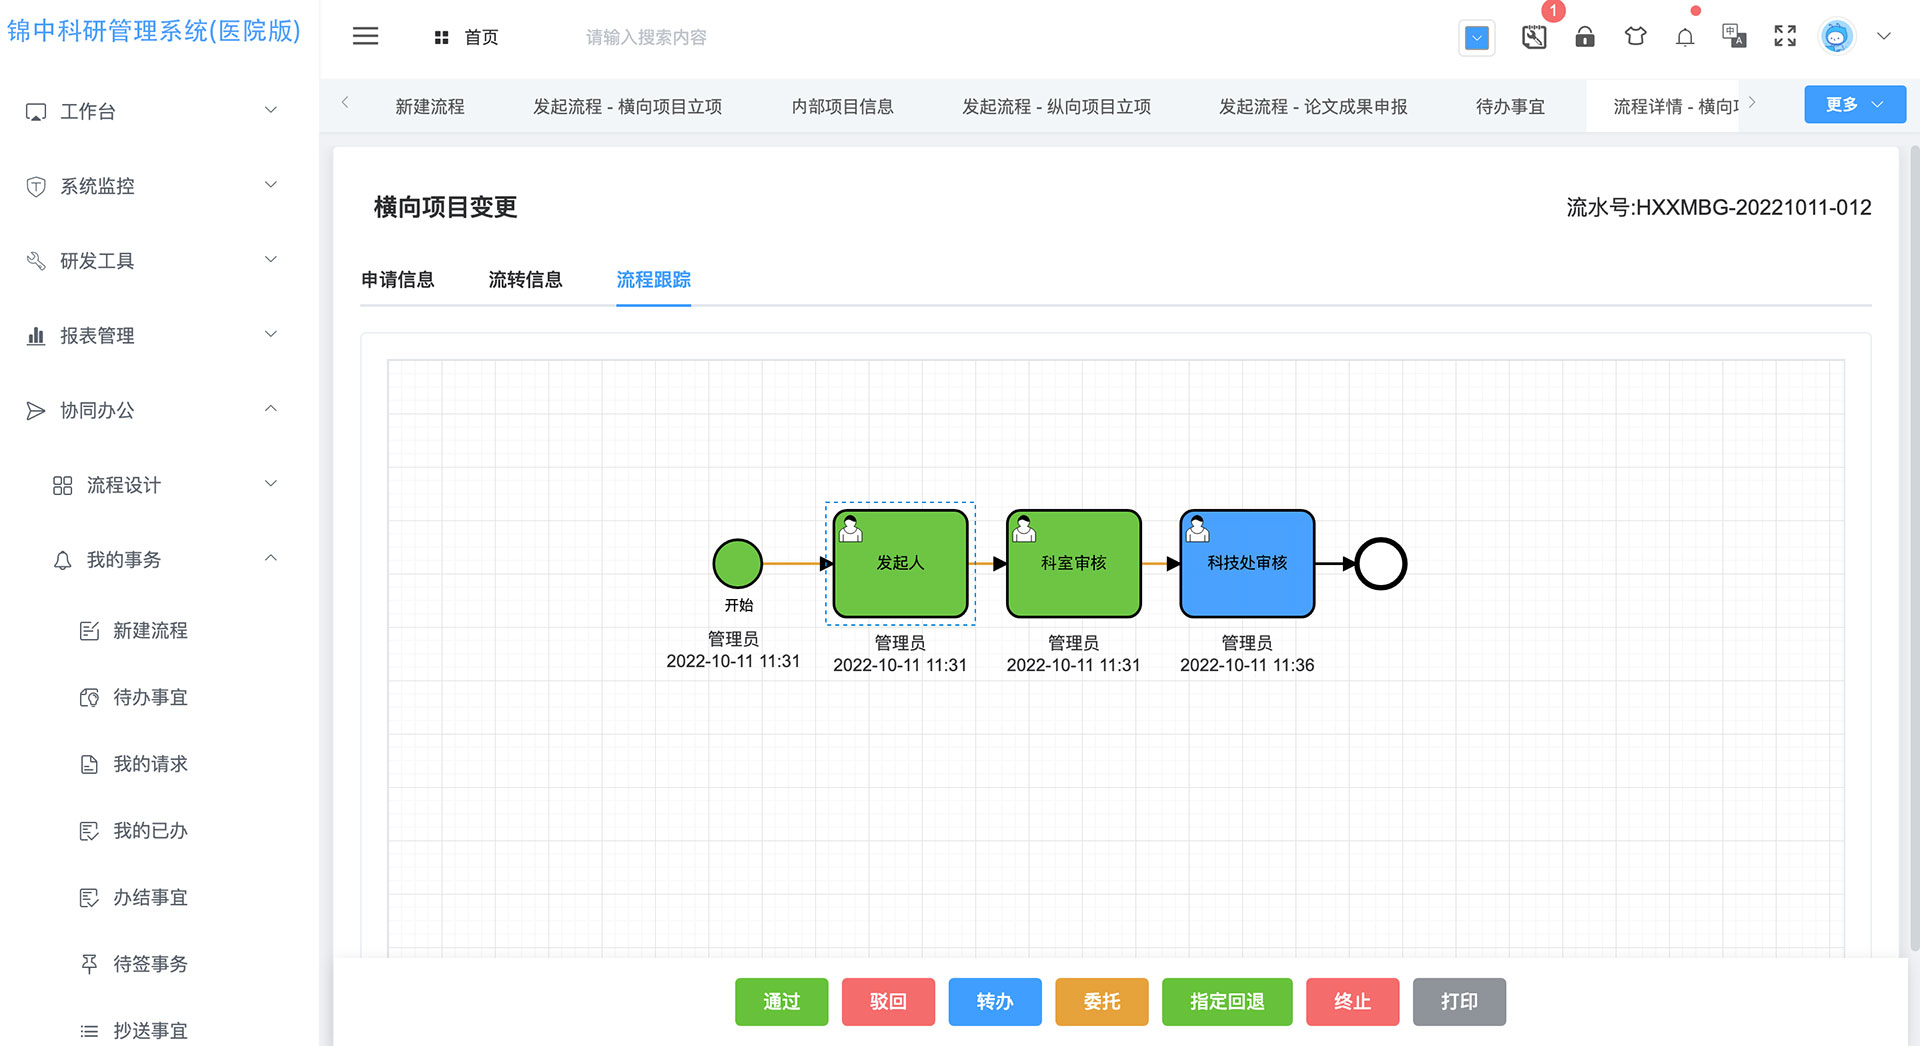Open the notifications bell
The image size is (1920, 1046).
(x=1685, y=37)
